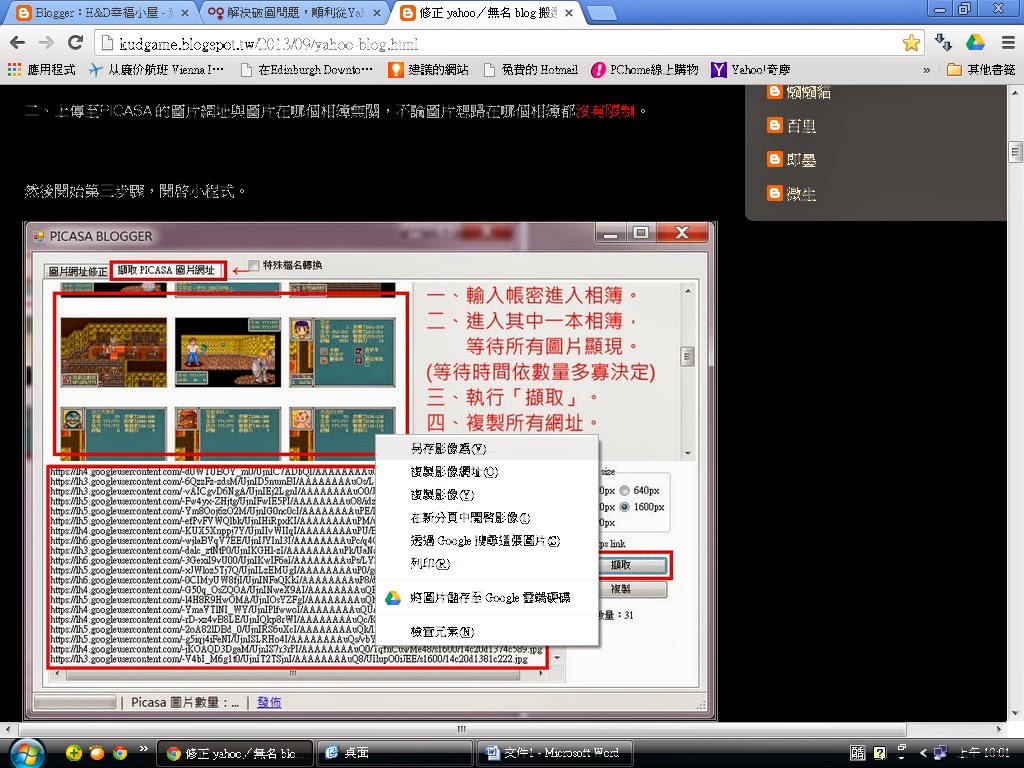Image resolution: width=1024 pixels, height=768 pixels.
Task: Show hidden tray icons with the arrow
Action: click(923, 753)
